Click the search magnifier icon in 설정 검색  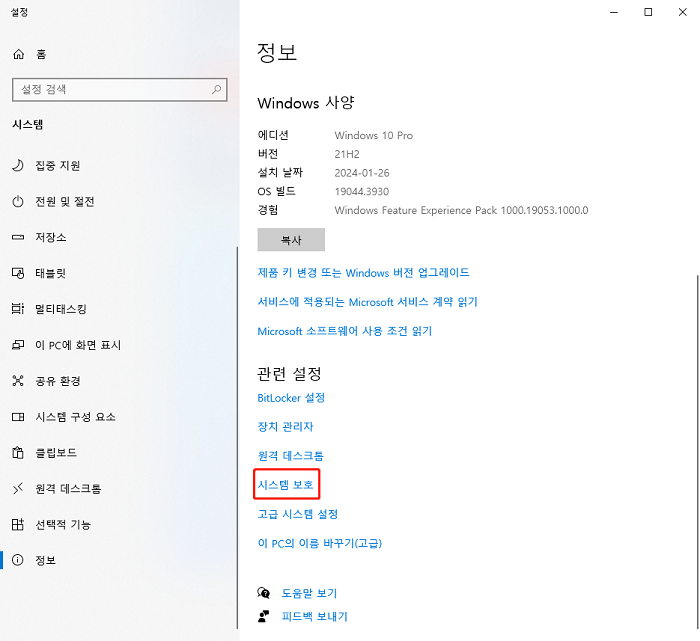coord(216,89)
